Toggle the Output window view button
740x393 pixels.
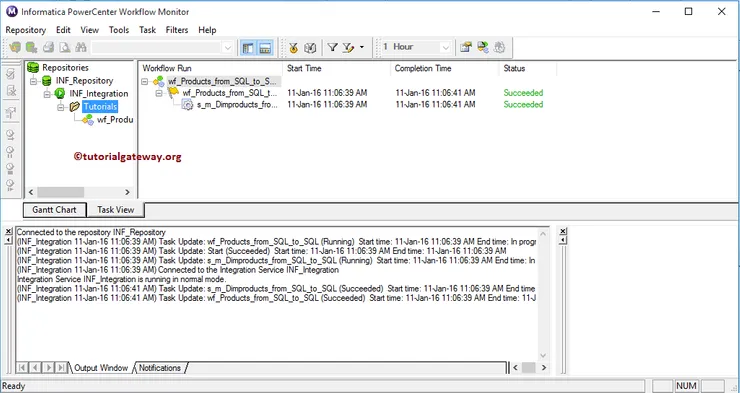[x=265, y=48]
